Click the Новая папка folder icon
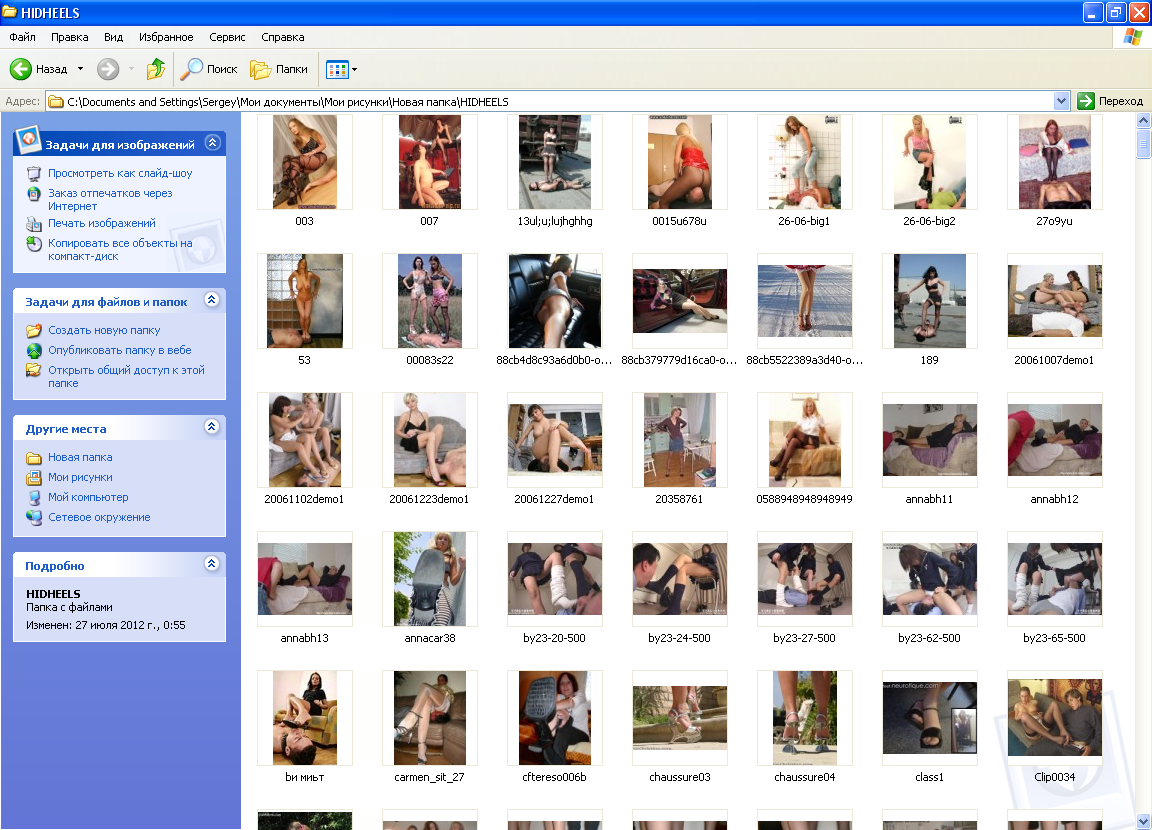This screenshot has height=830, width=1152. 34,458
